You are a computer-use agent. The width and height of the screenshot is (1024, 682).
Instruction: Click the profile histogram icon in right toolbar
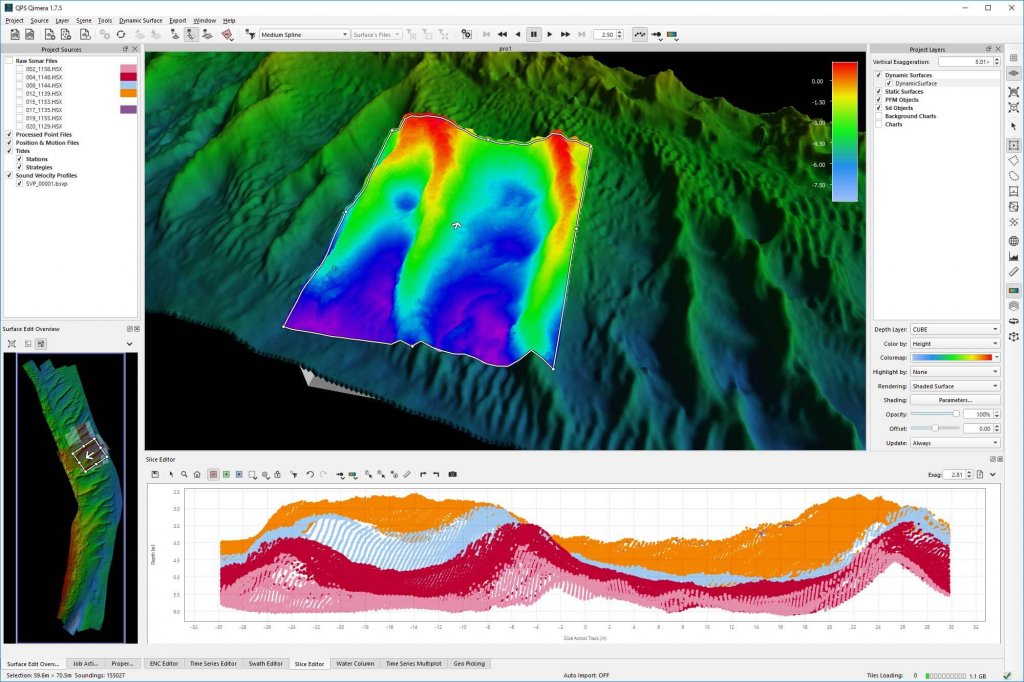pyautogui.click(x=1013, y=257)
